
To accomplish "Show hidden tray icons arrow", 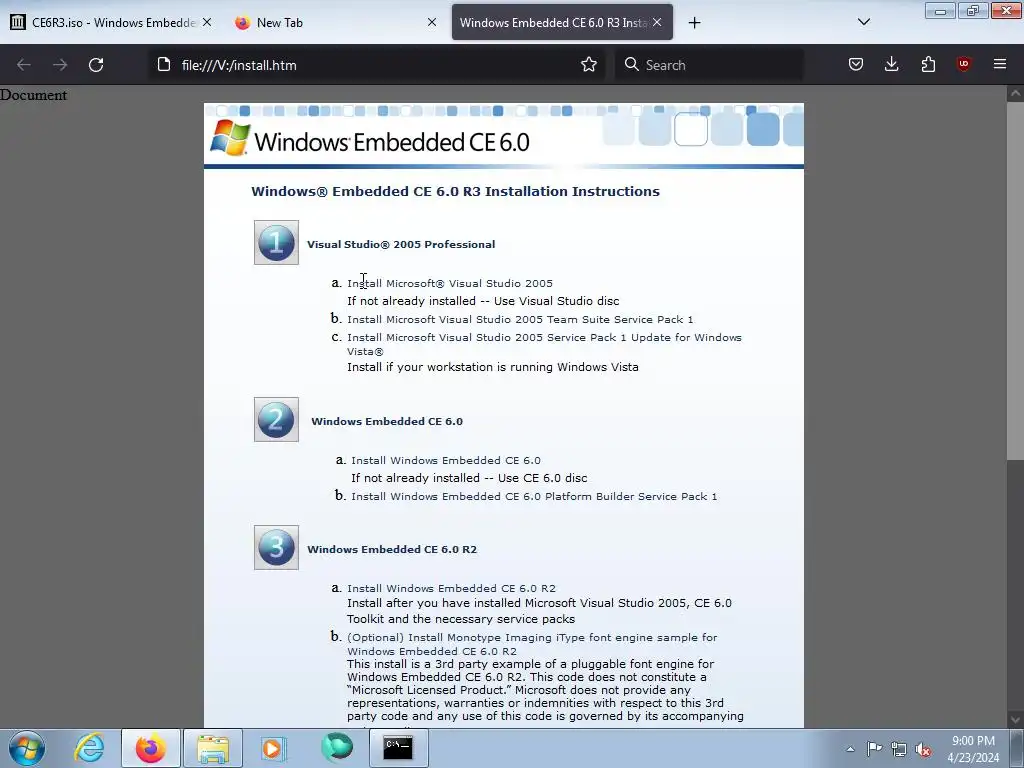I will [x=850, y=749].
